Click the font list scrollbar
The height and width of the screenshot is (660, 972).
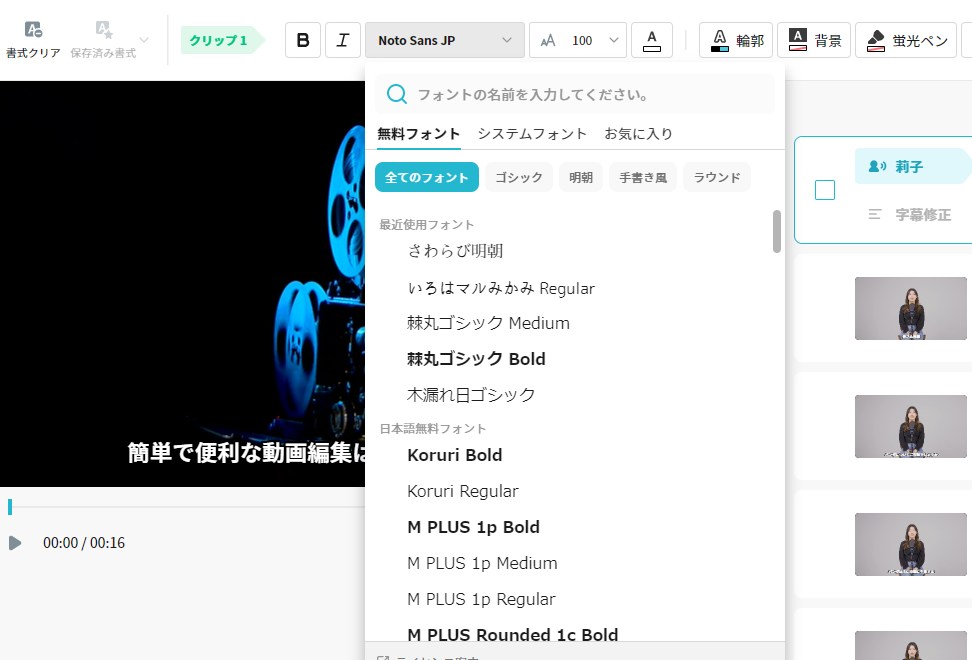[x=777, y=231]
